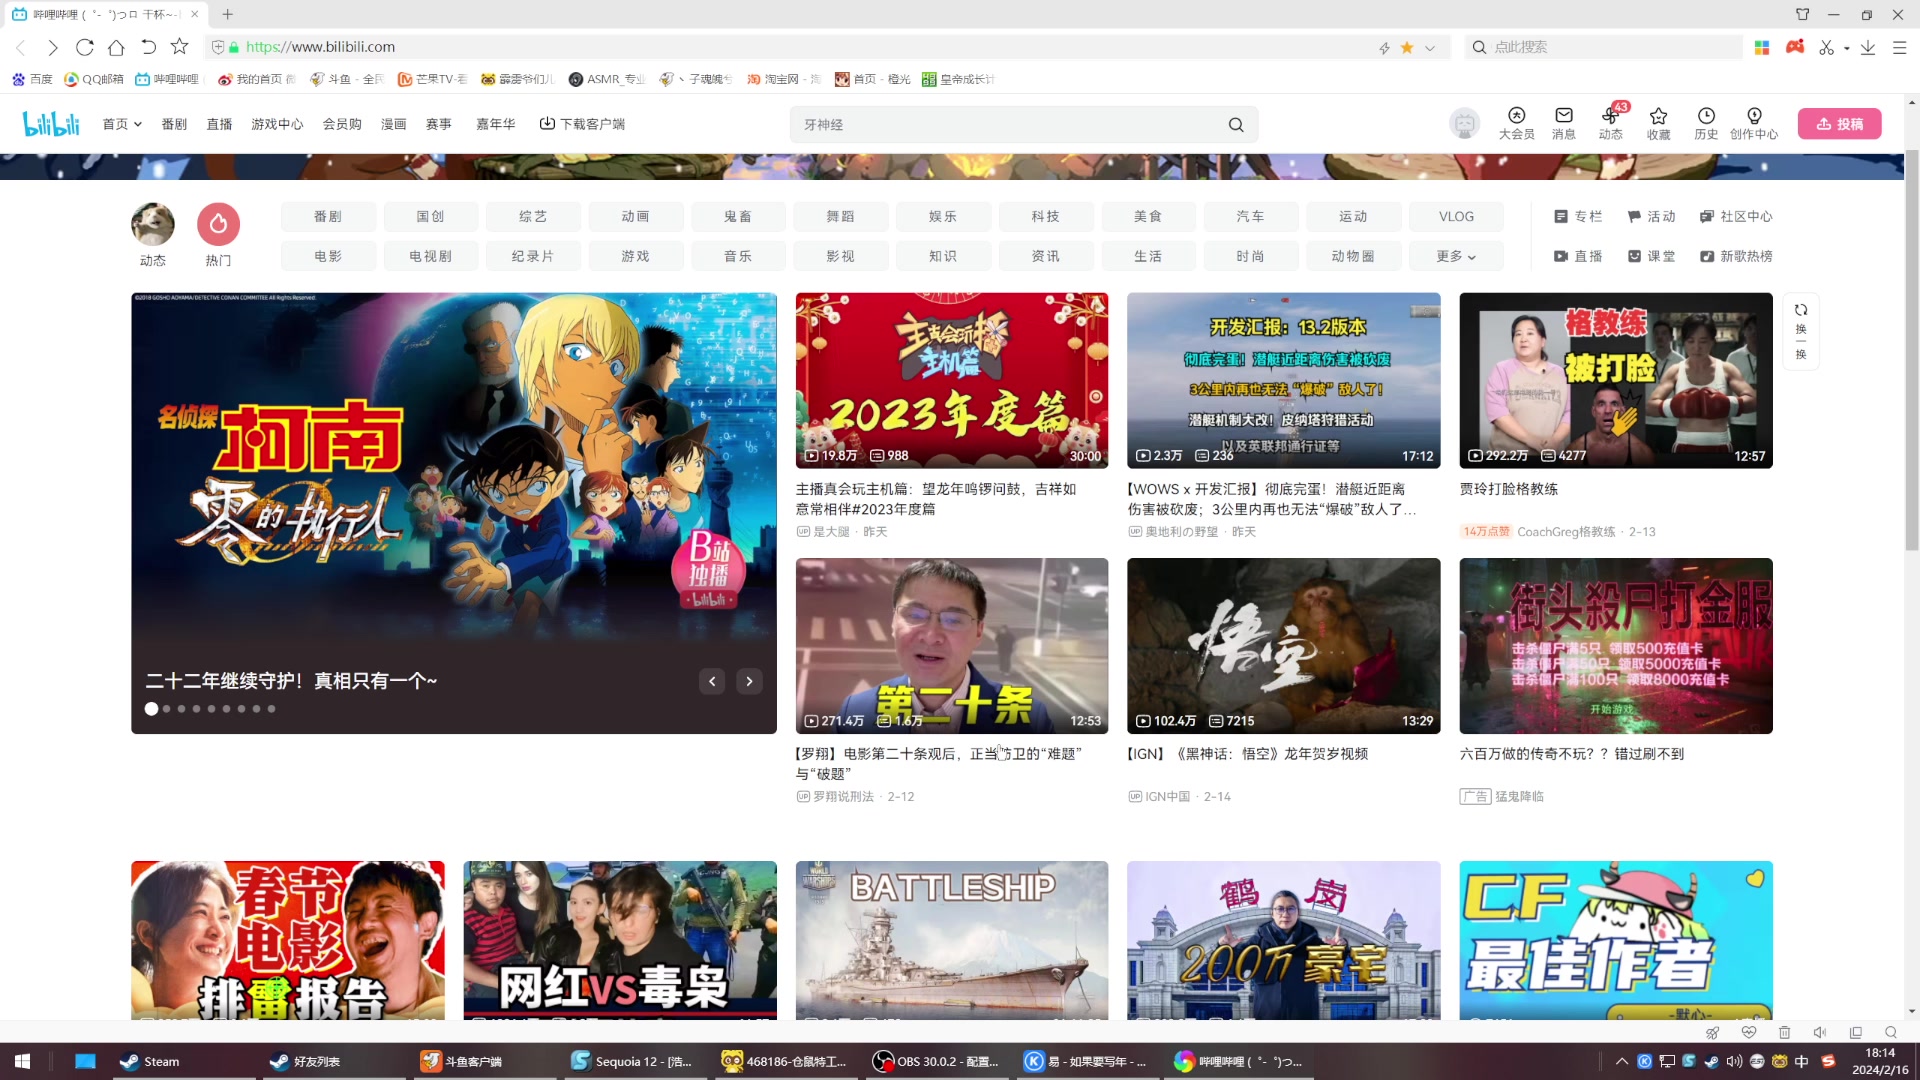This screenshot has height=1080, width=1920.
Task: Open the 大会员 membership icon
Action: 1516,123
